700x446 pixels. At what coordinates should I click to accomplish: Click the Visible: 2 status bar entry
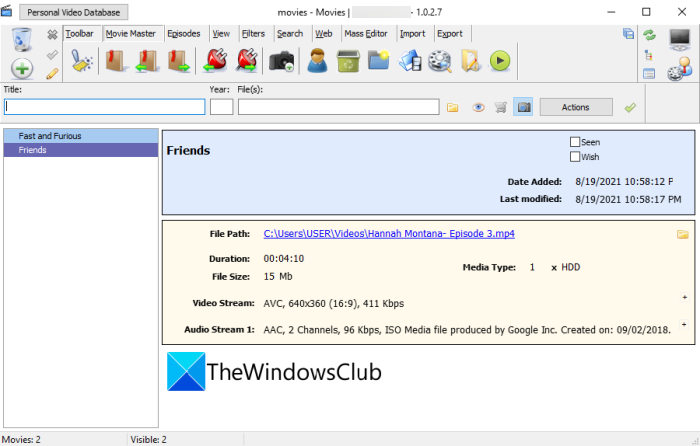tap(148, 440)
